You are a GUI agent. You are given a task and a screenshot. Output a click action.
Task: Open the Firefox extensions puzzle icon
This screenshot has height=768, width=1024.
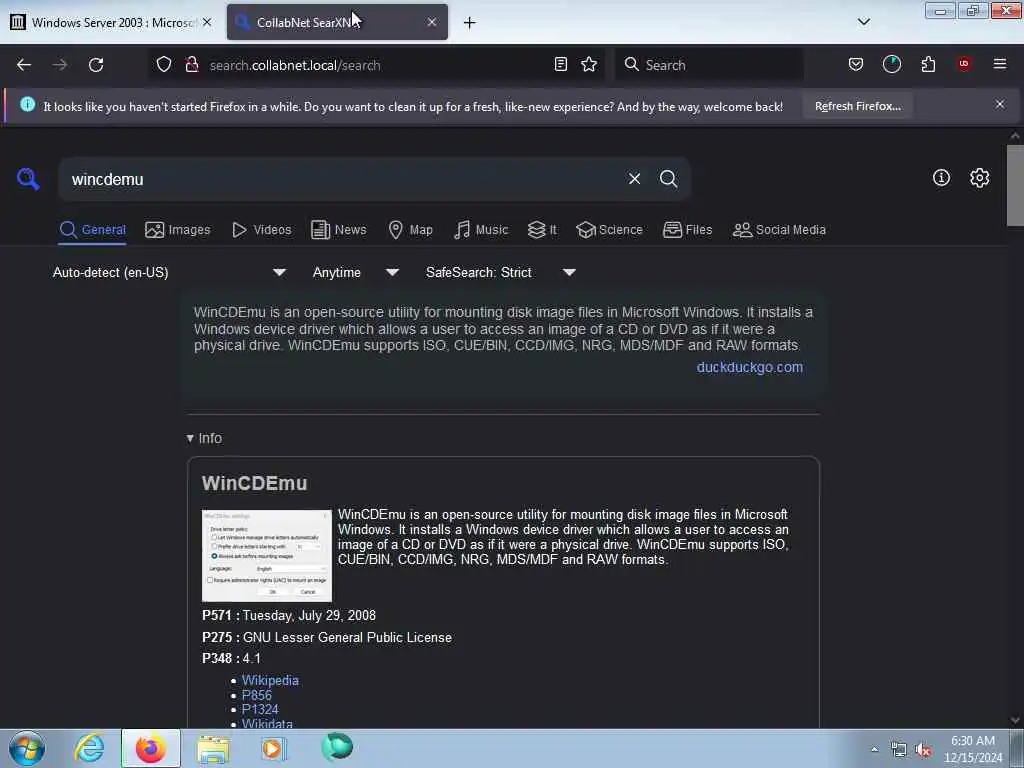[928, 65]
